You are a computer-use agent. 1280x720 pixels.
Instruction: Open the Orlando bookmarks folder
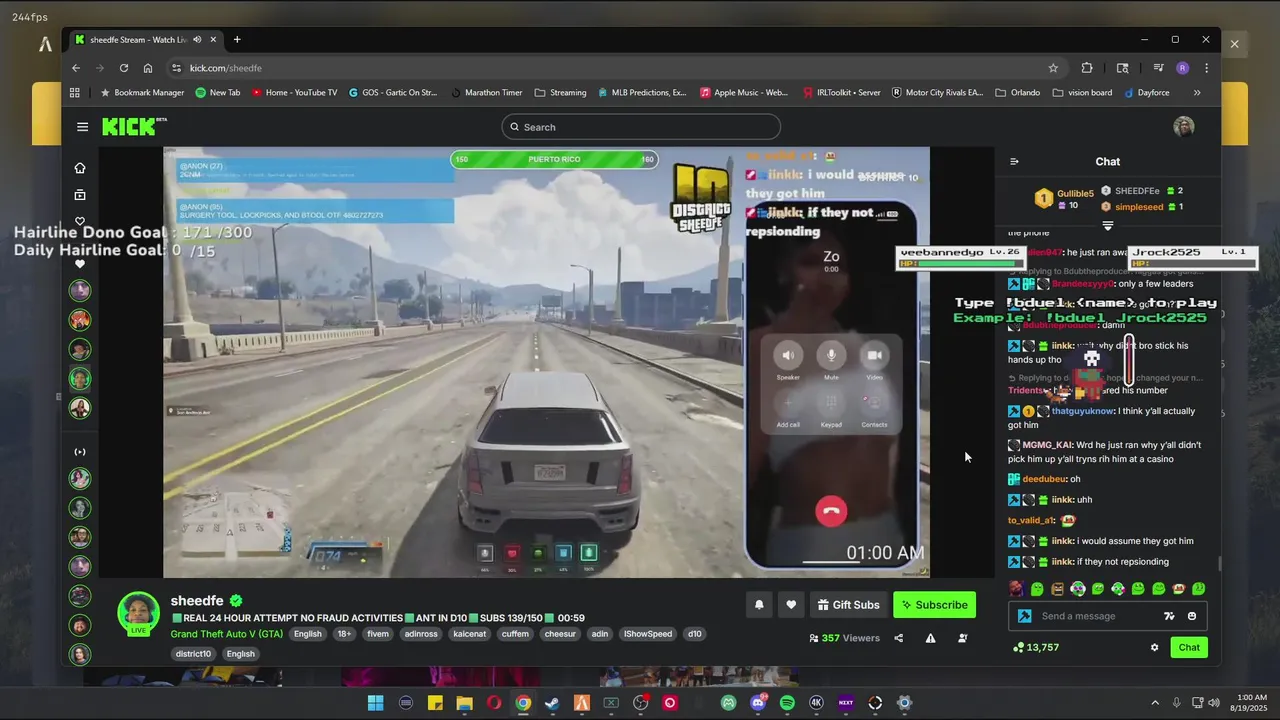pyautogui.click(x=1018, y=93)
